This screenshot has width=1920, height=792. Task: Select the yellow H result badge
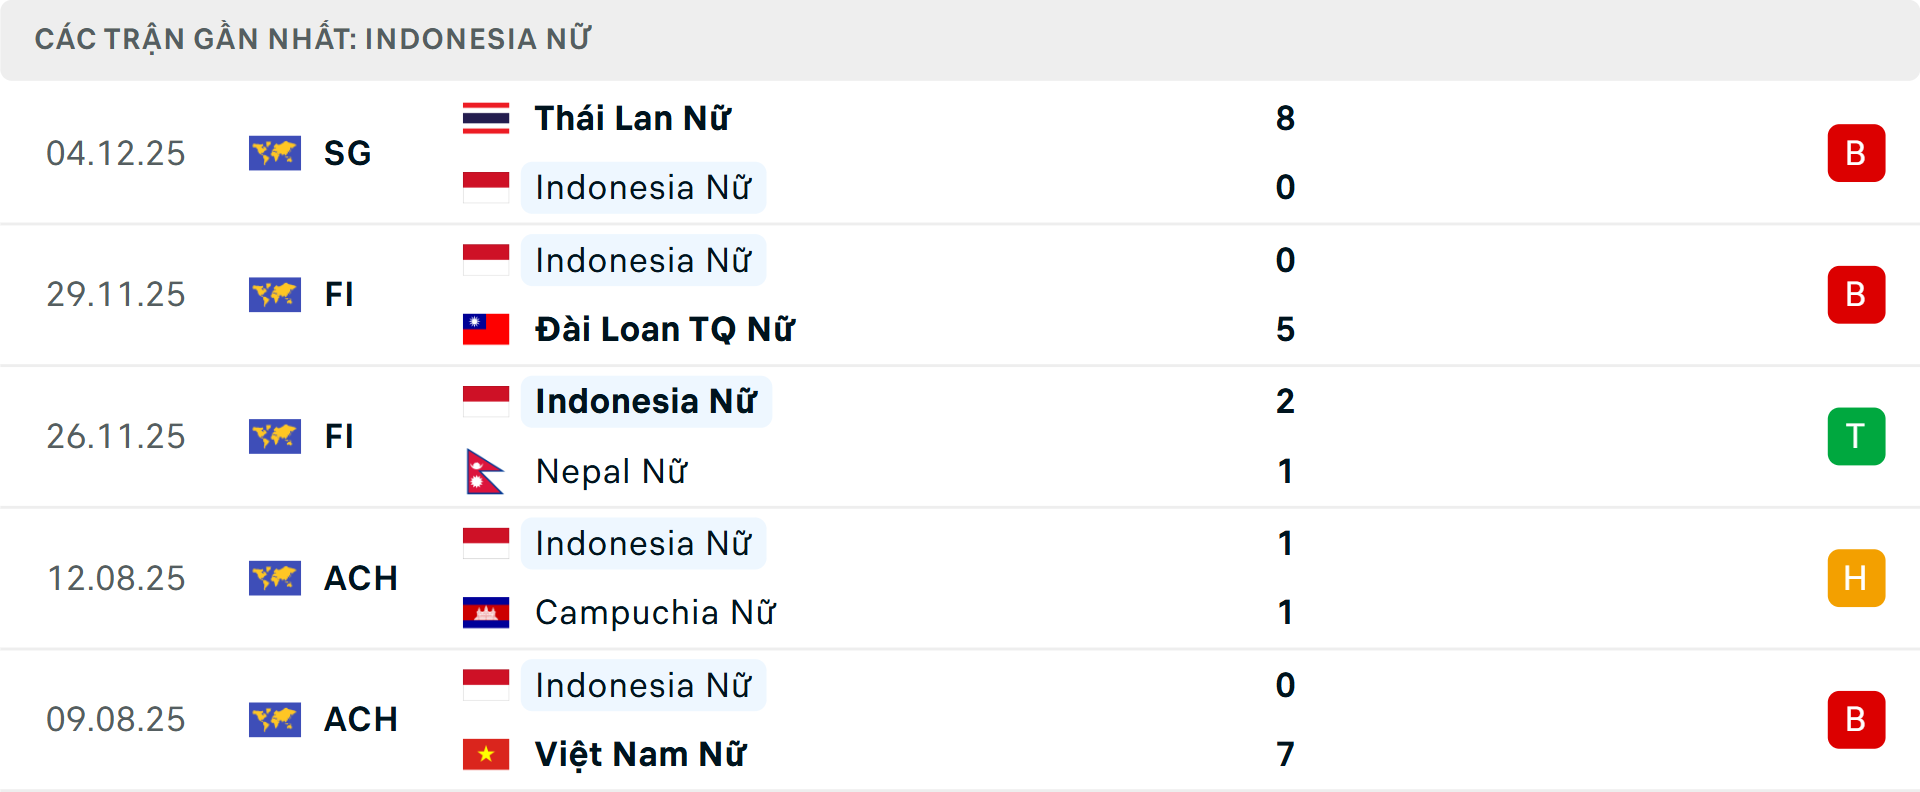pyautogui.click(x=1857, y=578)
